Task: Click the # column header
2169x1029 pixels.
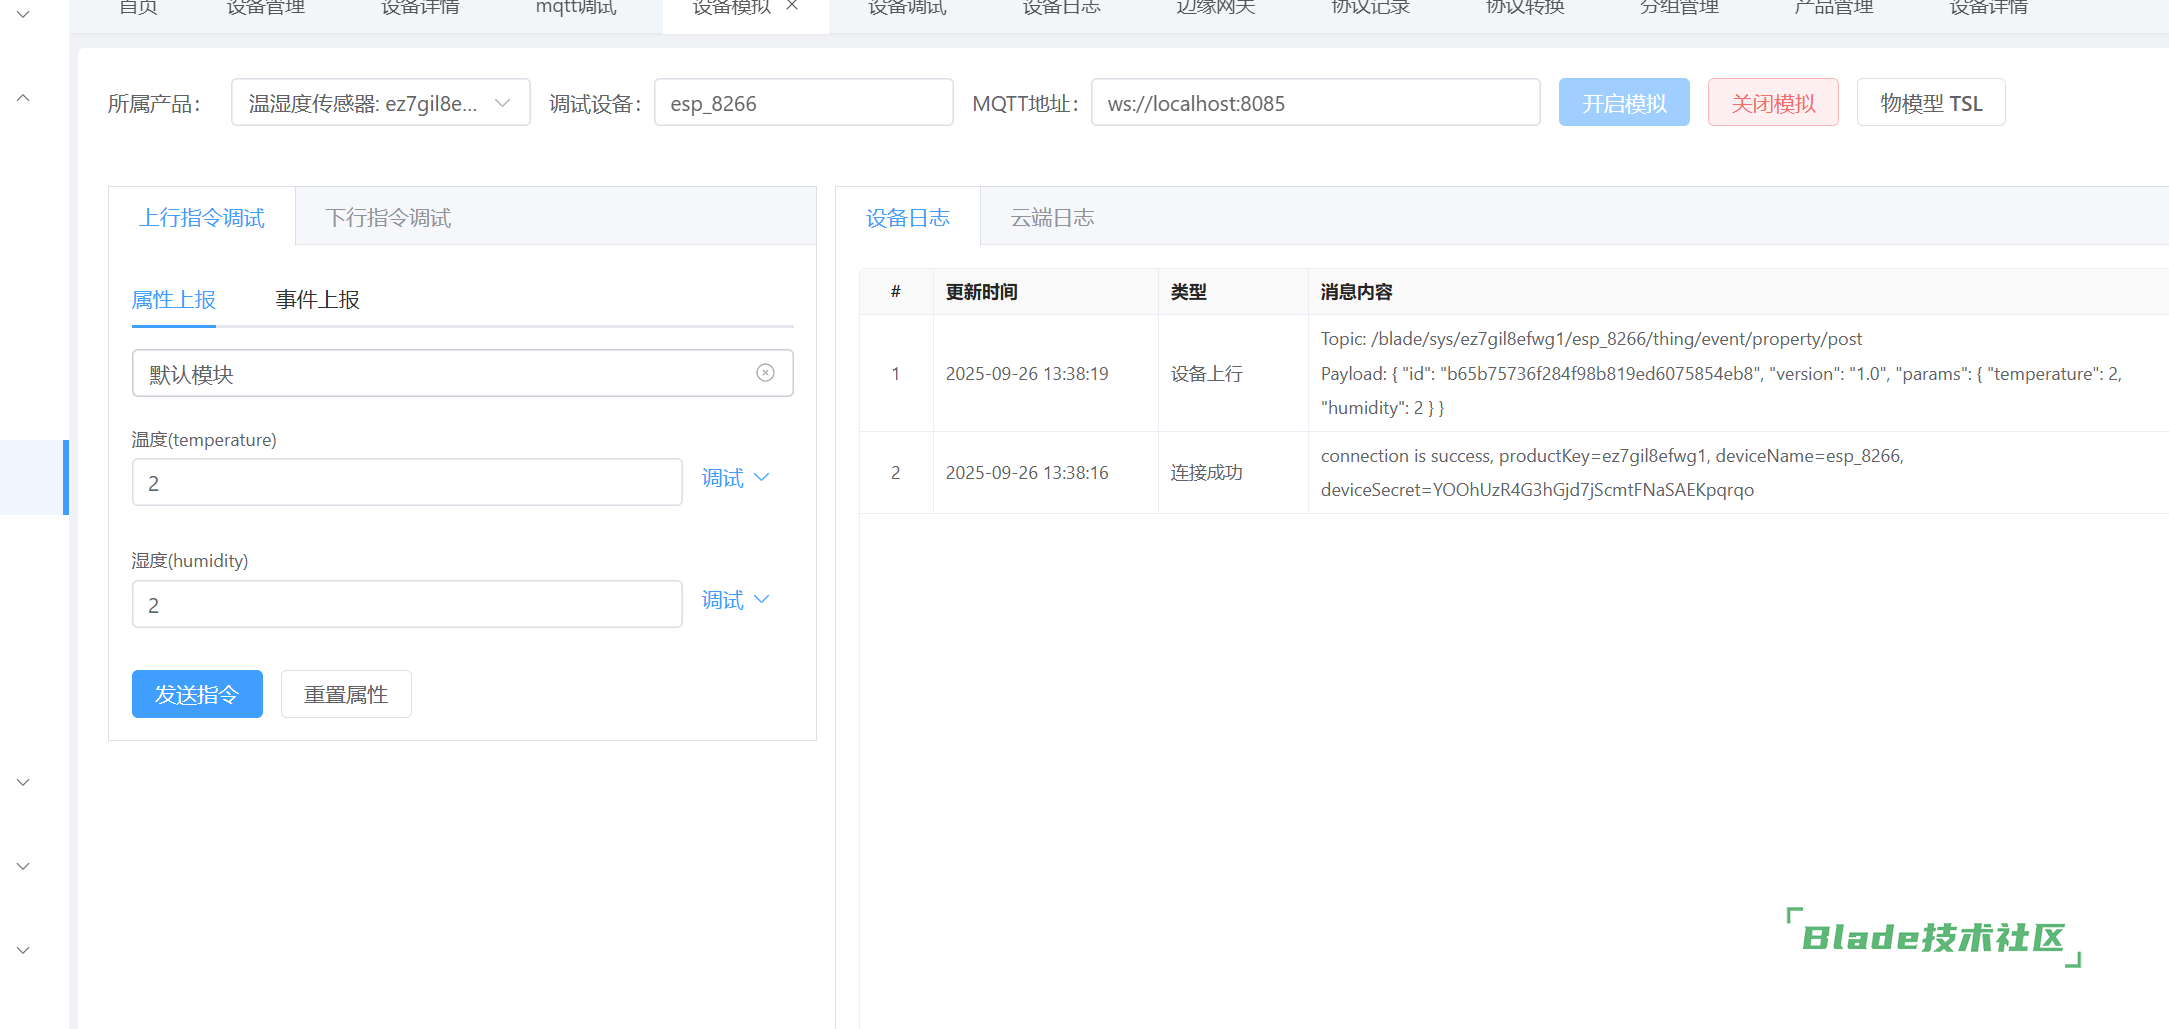Action: (x=896, y=292)
